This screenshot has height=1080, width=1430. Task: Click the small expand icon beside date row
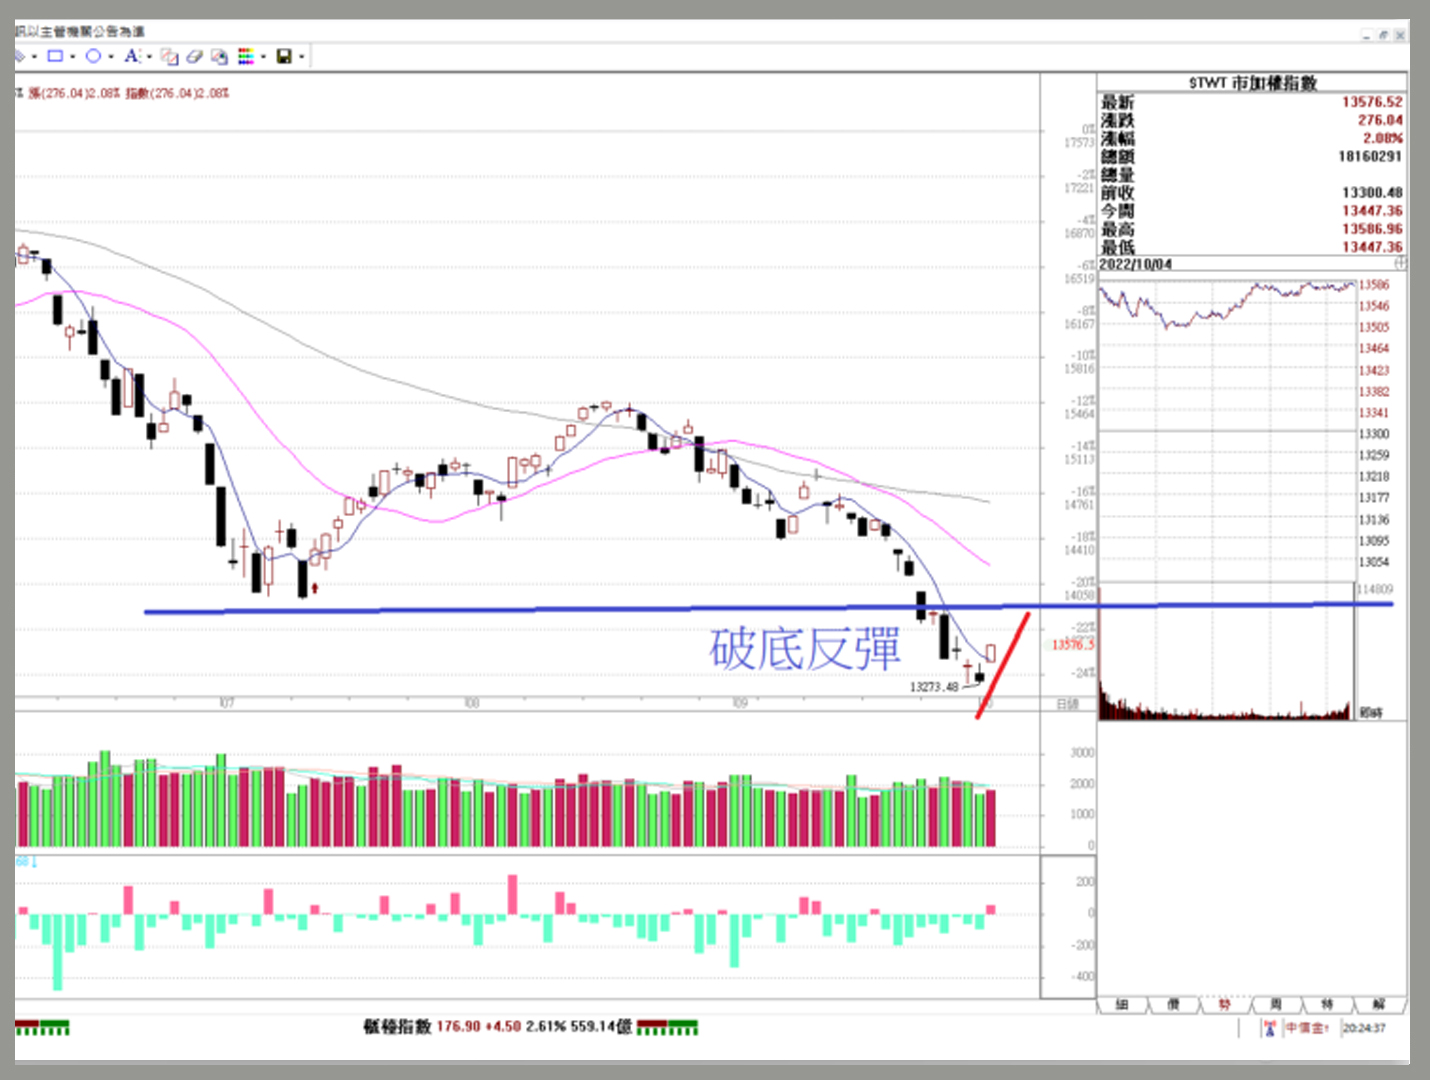coord(1400,263)
